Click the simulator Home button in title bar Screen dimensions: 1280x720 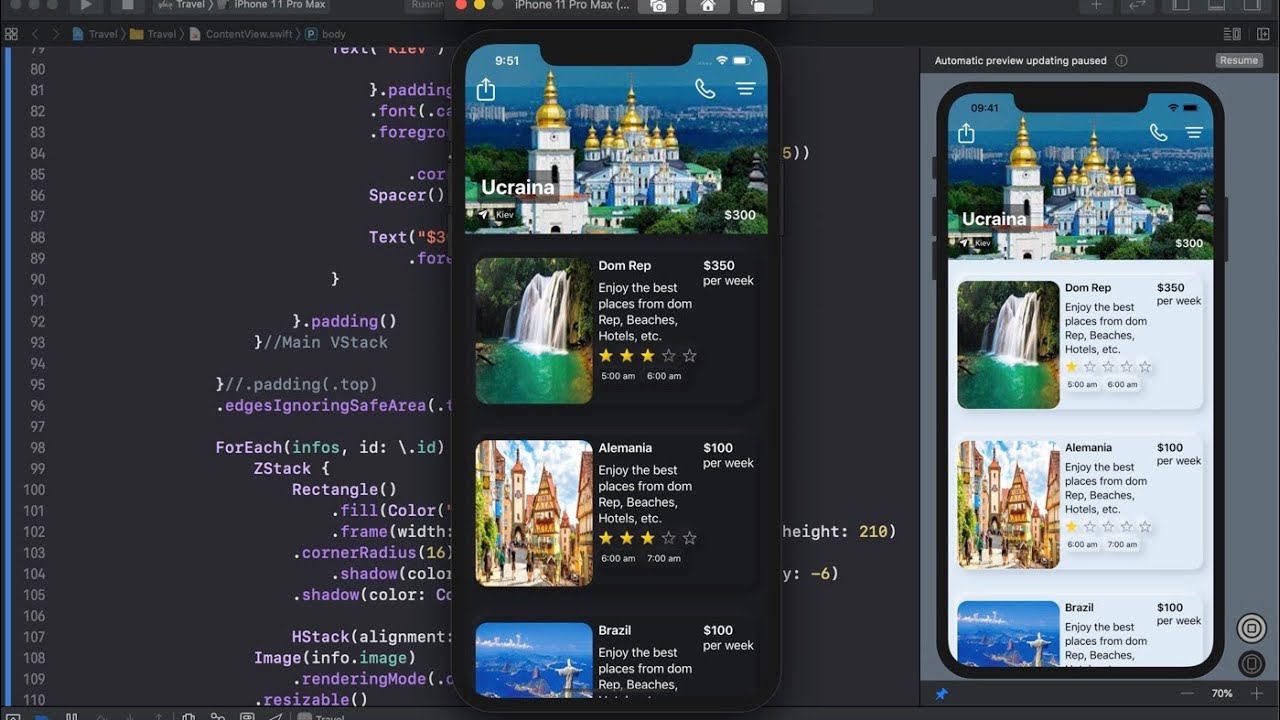point(708,6)
